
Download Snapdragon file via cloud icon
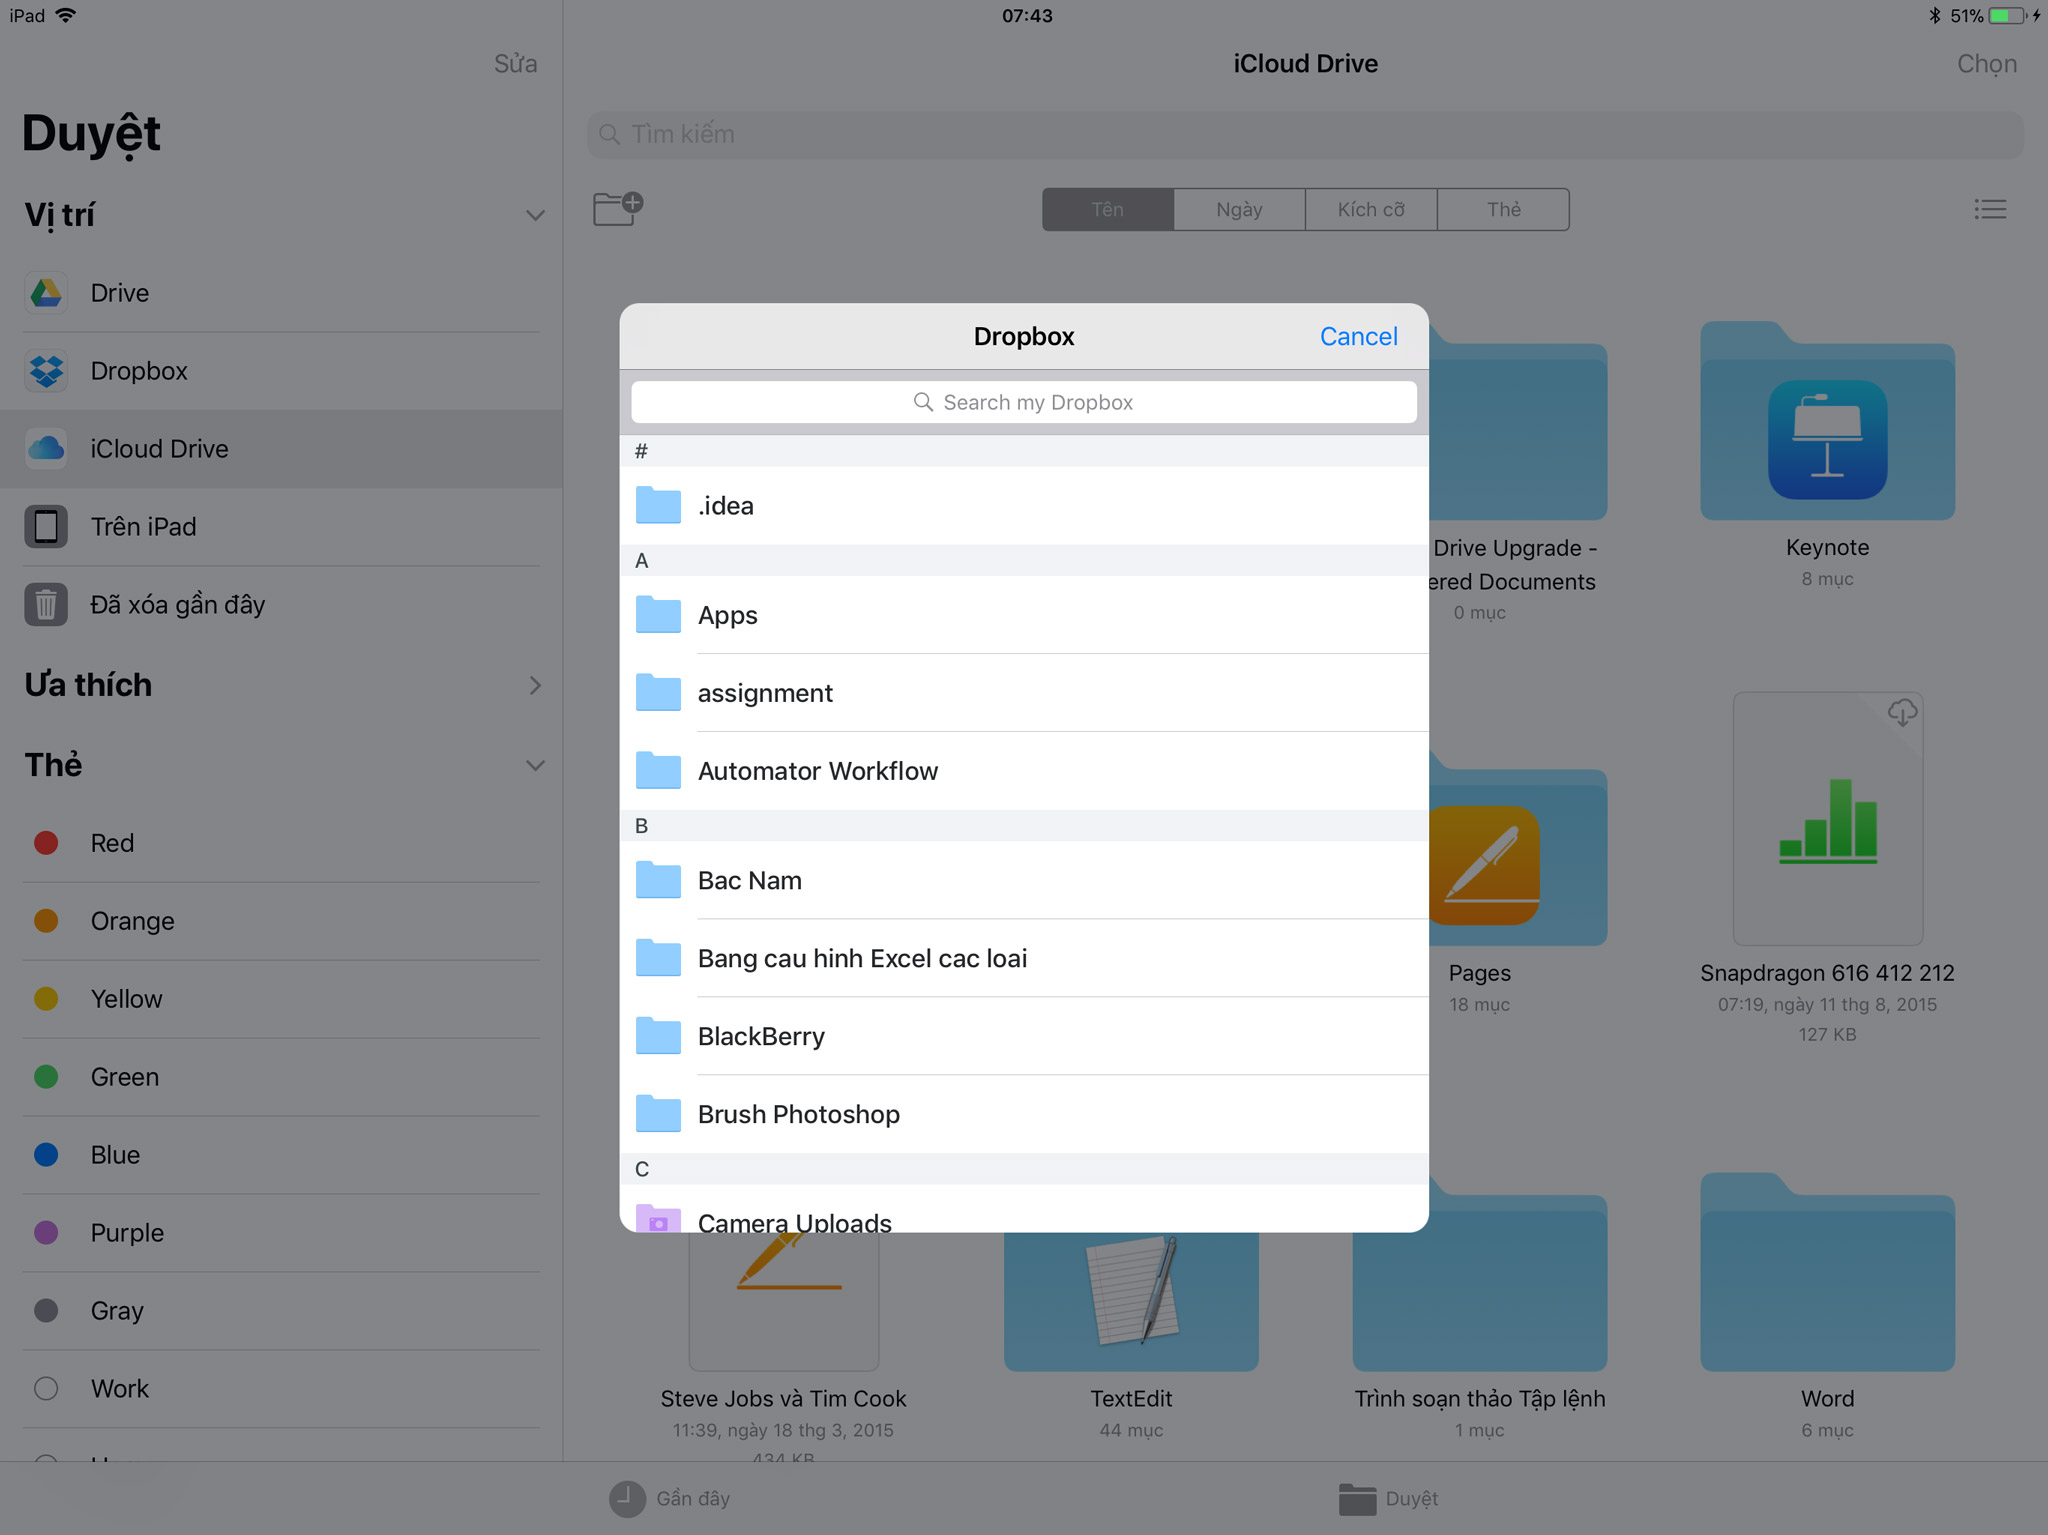coord(1902,712)
